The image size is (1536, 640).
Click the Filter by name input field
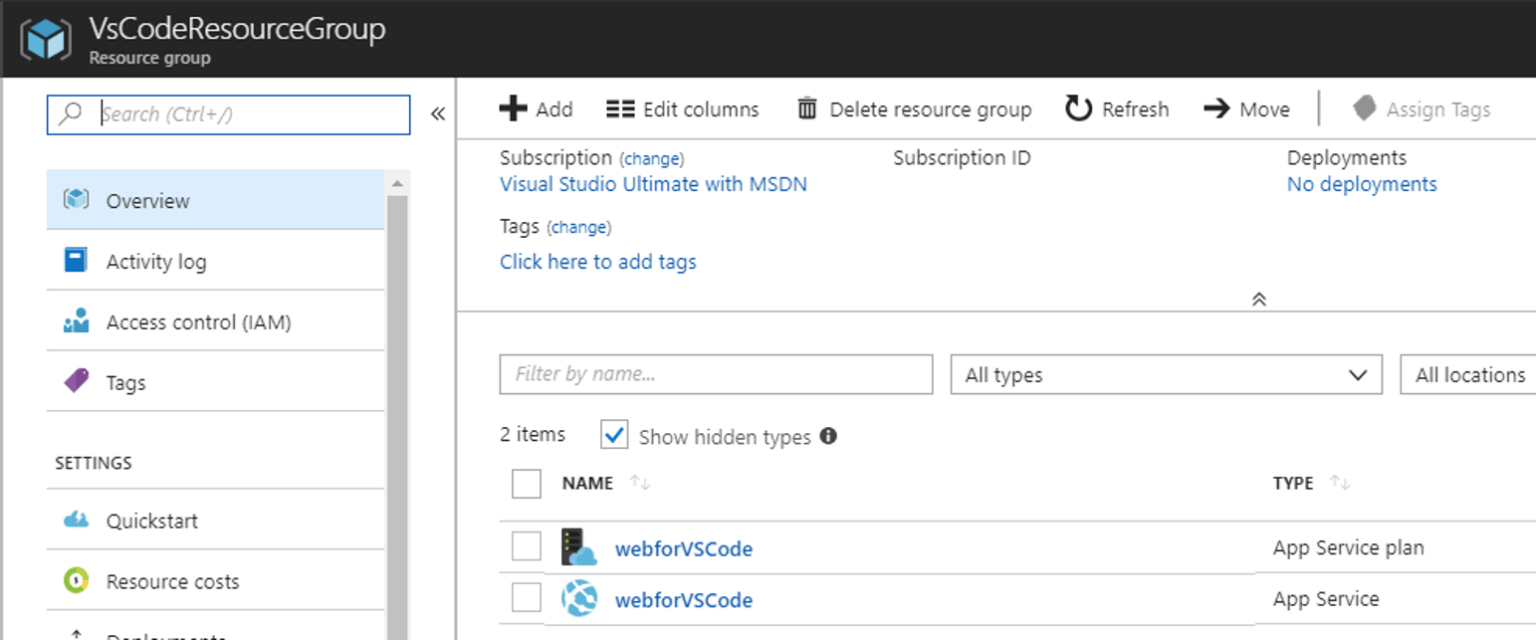pyautogui.click(x=715, y=374)
